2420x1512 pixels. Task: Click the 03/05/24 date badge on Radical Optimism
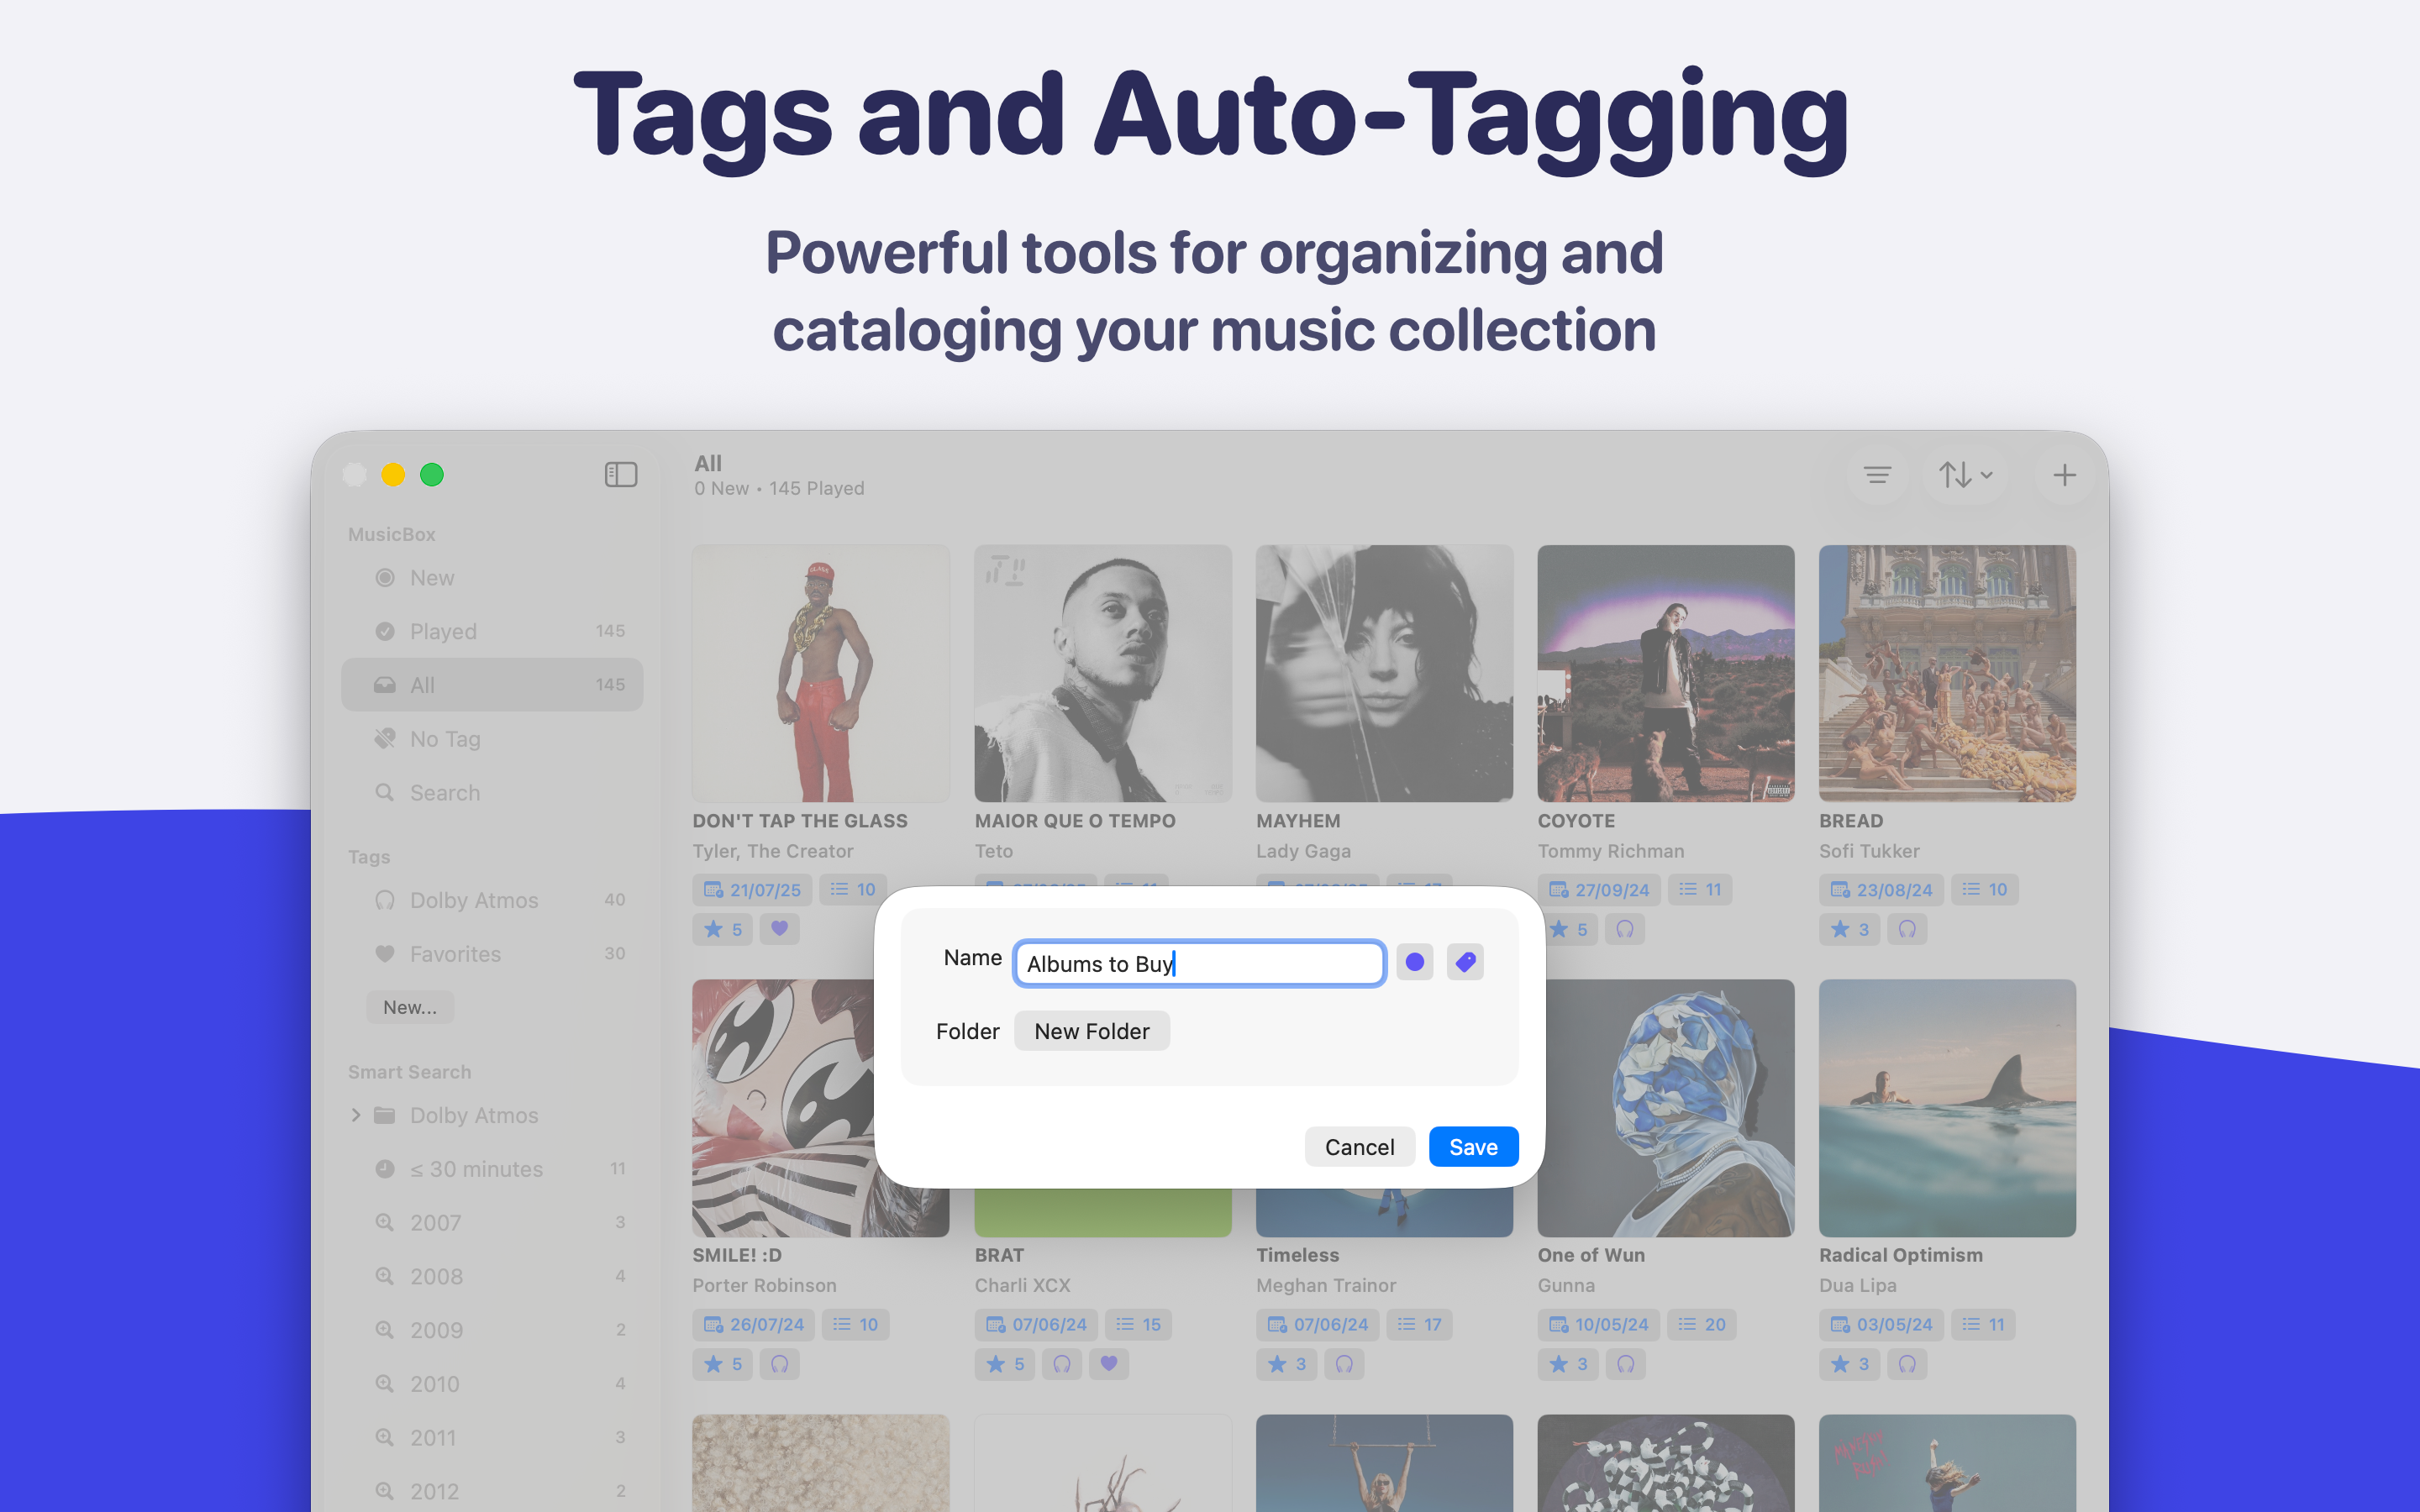coord(1881,1324)
